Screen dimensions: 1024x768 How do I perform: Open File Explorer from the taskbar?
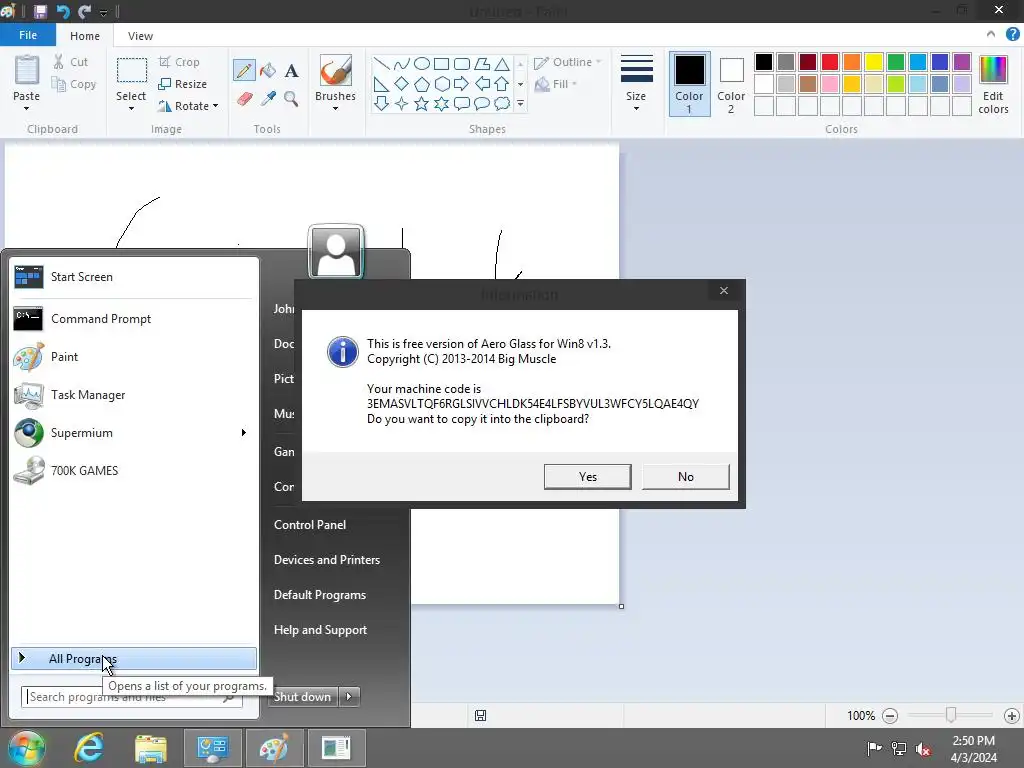click(151, 748)
